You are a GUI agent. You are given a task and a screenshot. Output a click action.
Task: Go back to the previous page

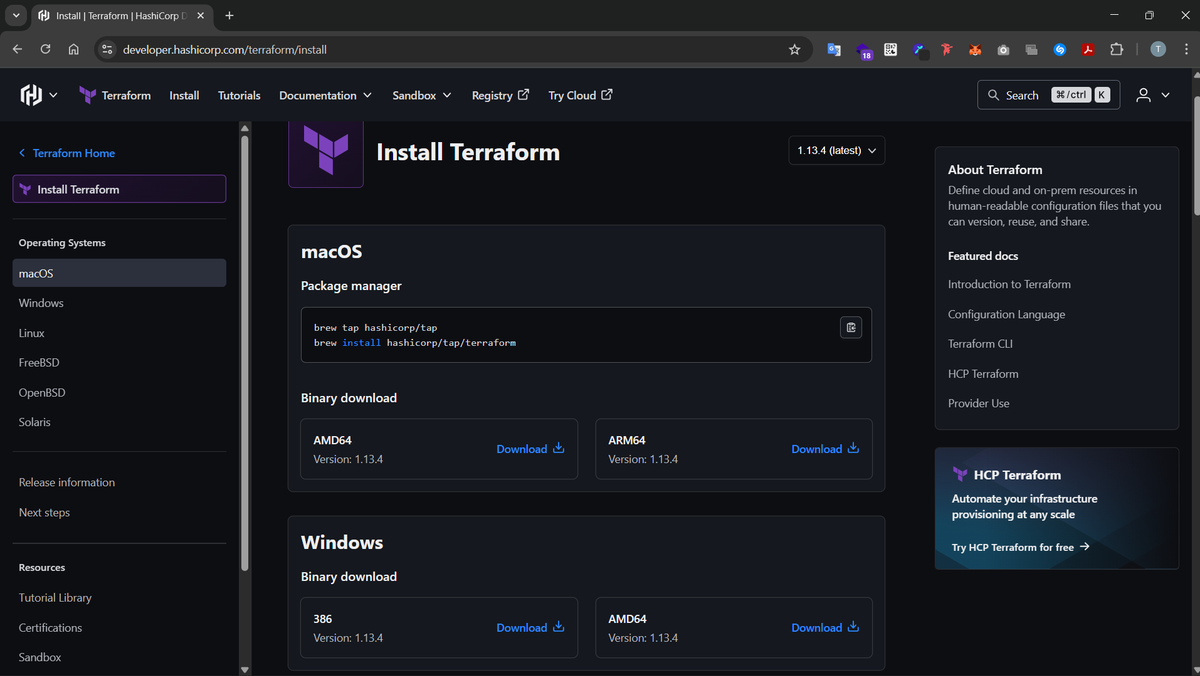[x=17, y=49]
